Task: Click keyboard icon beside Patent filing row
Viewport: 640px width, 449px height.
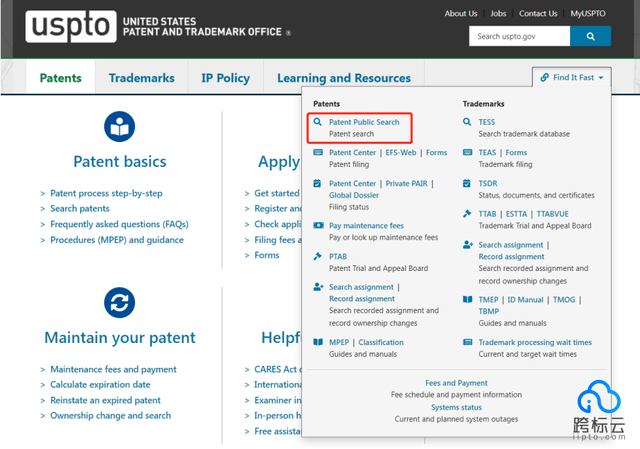Action: coord(318,152)
